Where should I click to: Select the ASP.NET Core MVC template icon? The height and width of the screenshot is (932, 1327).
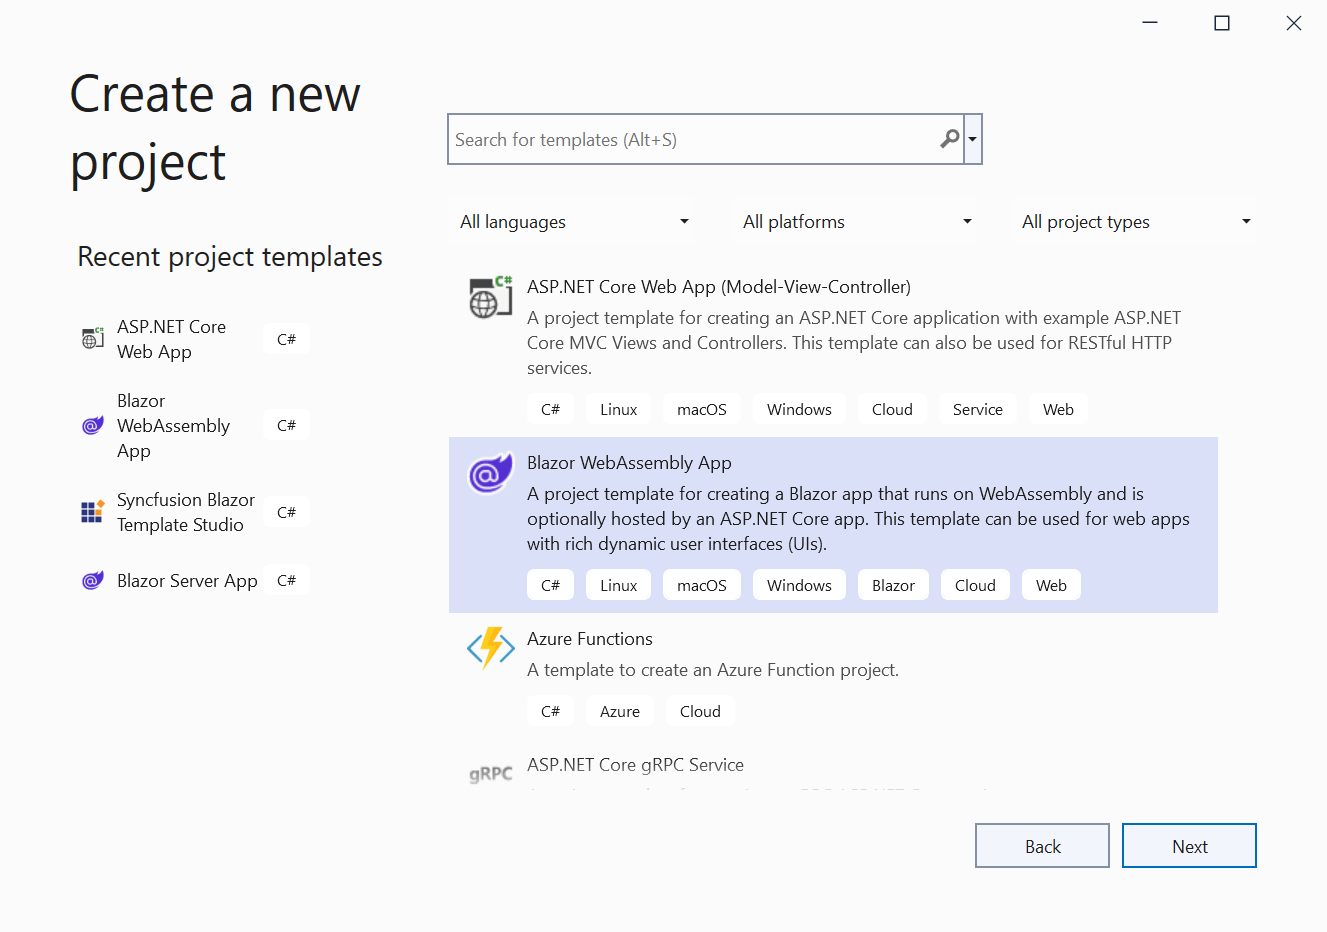pos(490,297)
